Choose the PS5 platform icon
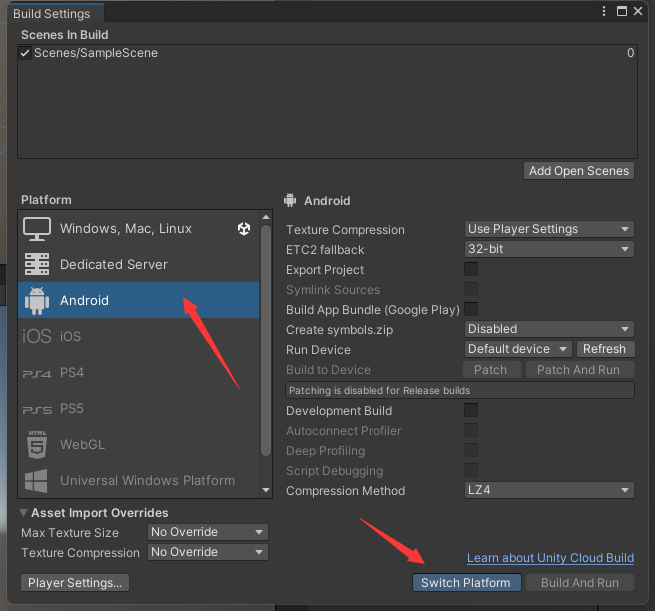Image resolution: width=655 pixels, height=611 pixels. pyautogui.click(x=37, y=409)
